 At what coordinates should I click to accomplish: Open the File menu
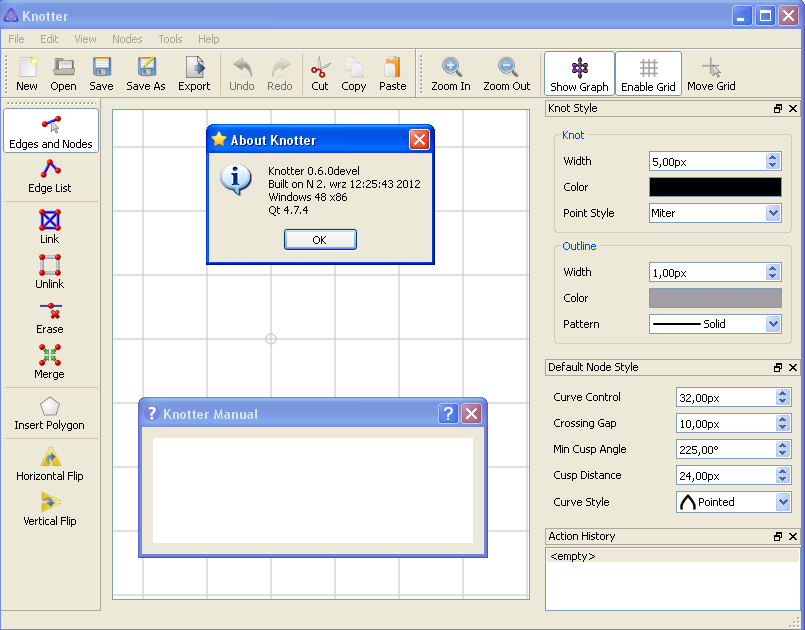point(16,39)
